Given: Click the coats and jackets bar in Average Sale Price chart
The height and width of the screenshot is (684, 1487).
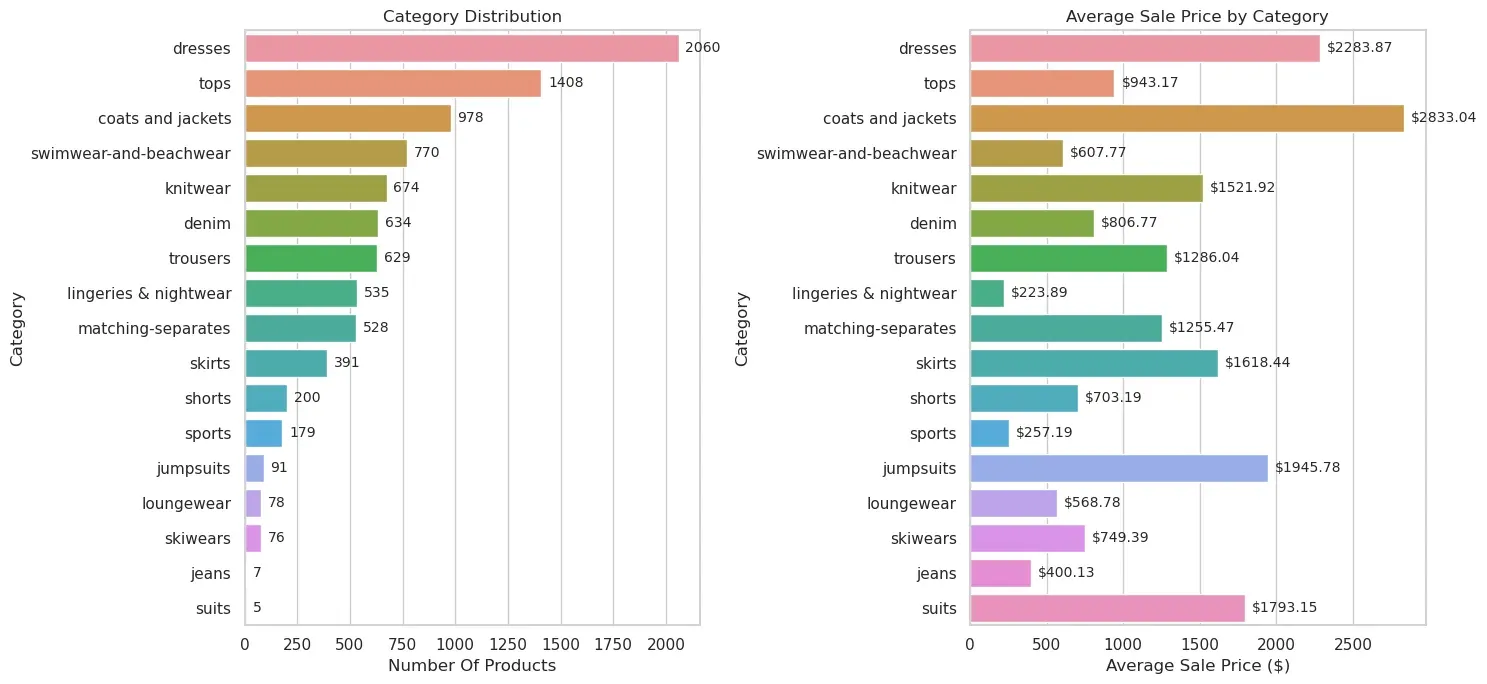Looking at the screenshot, I should click(x=1187, y=118).
